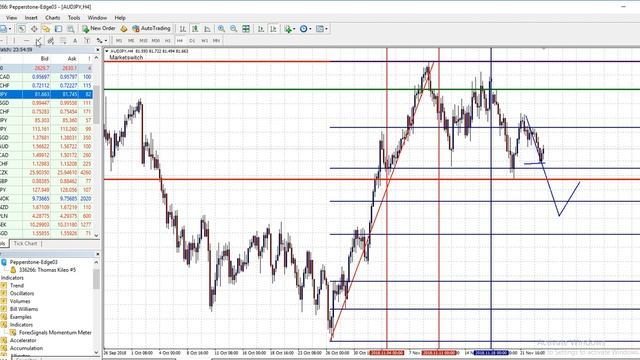Open the Charts menu

53,18
